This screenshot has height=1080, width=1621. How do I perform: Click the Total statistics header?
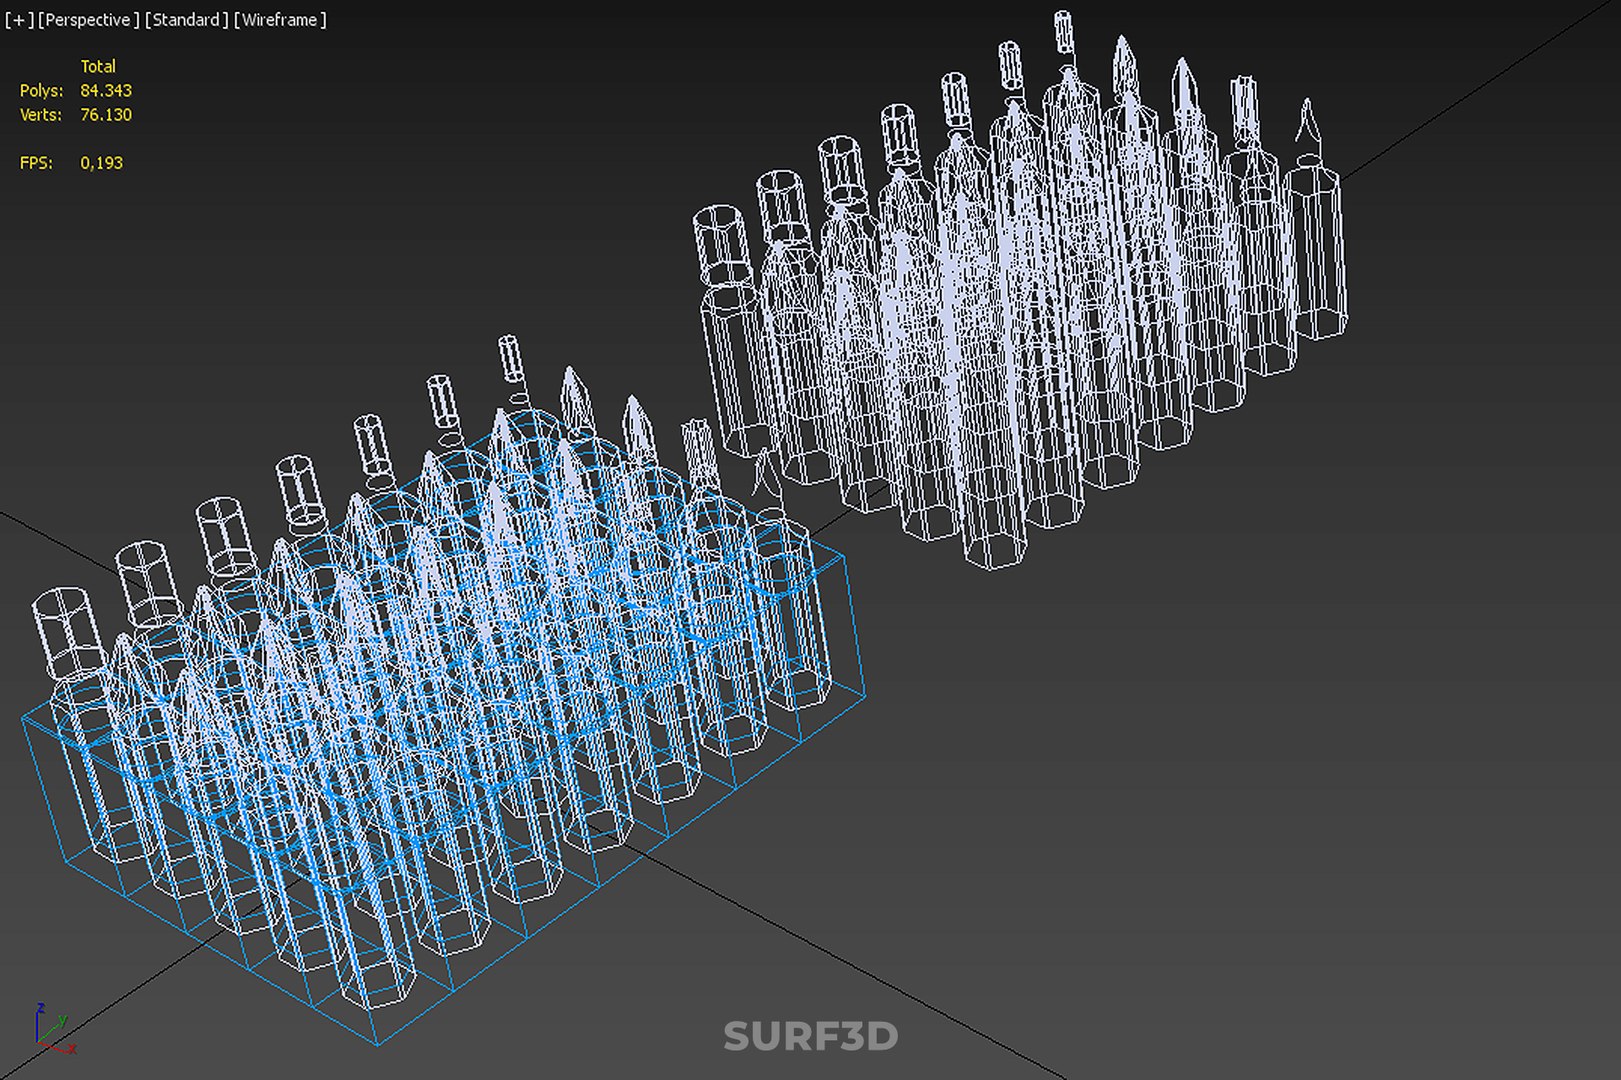[x=98, y=66]
